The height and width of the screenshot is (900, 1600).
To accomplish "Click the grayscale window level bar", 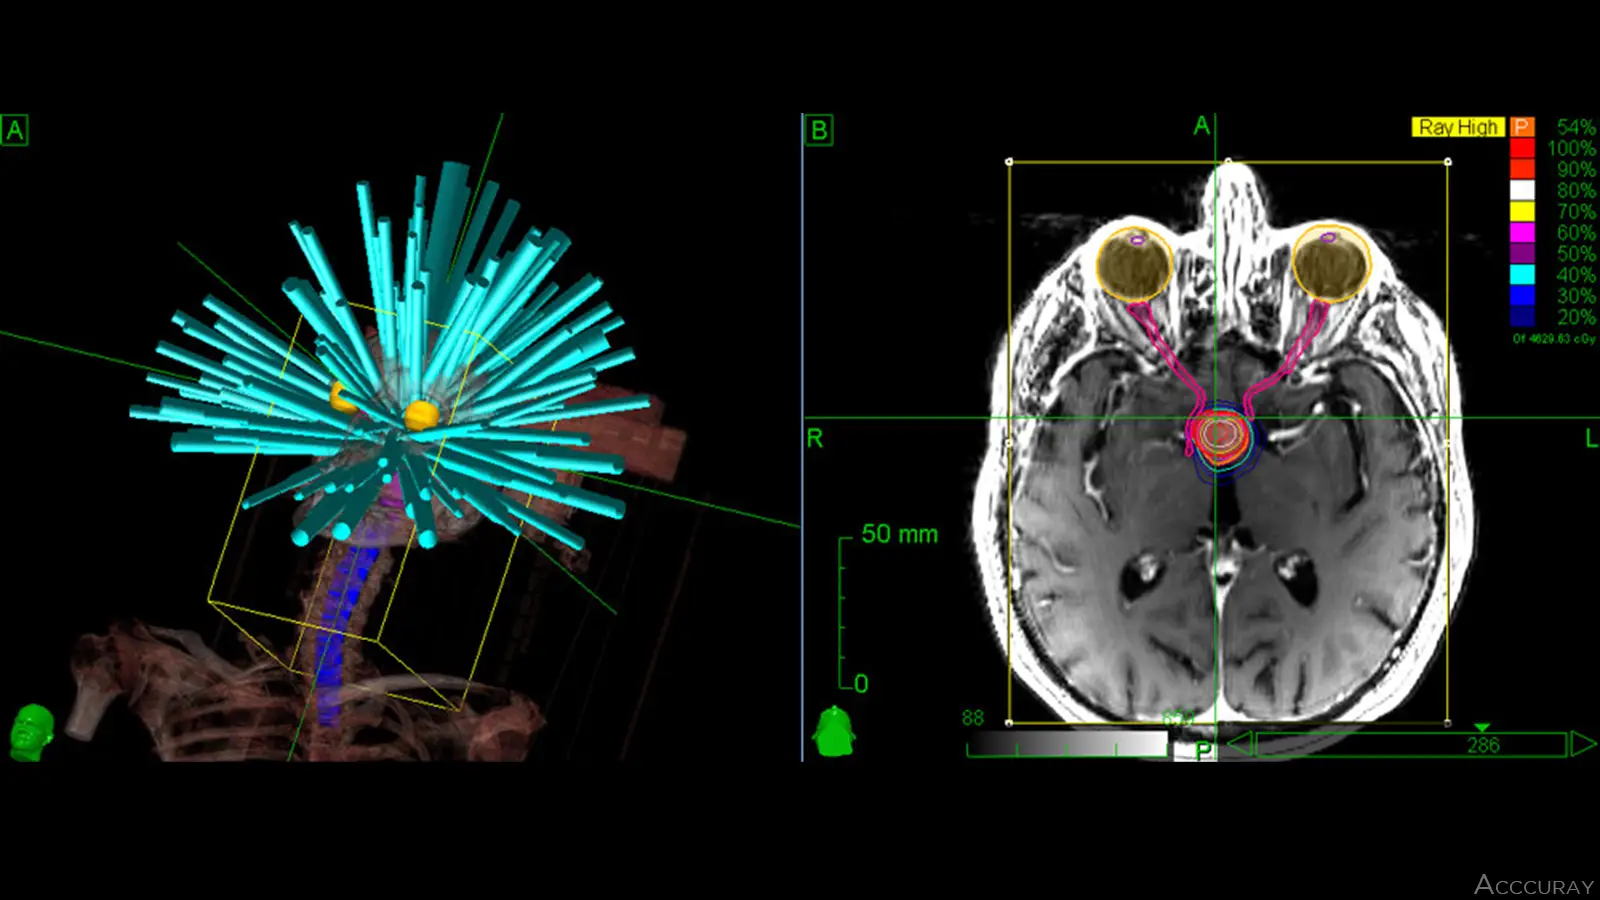I will coord(1067,744).
